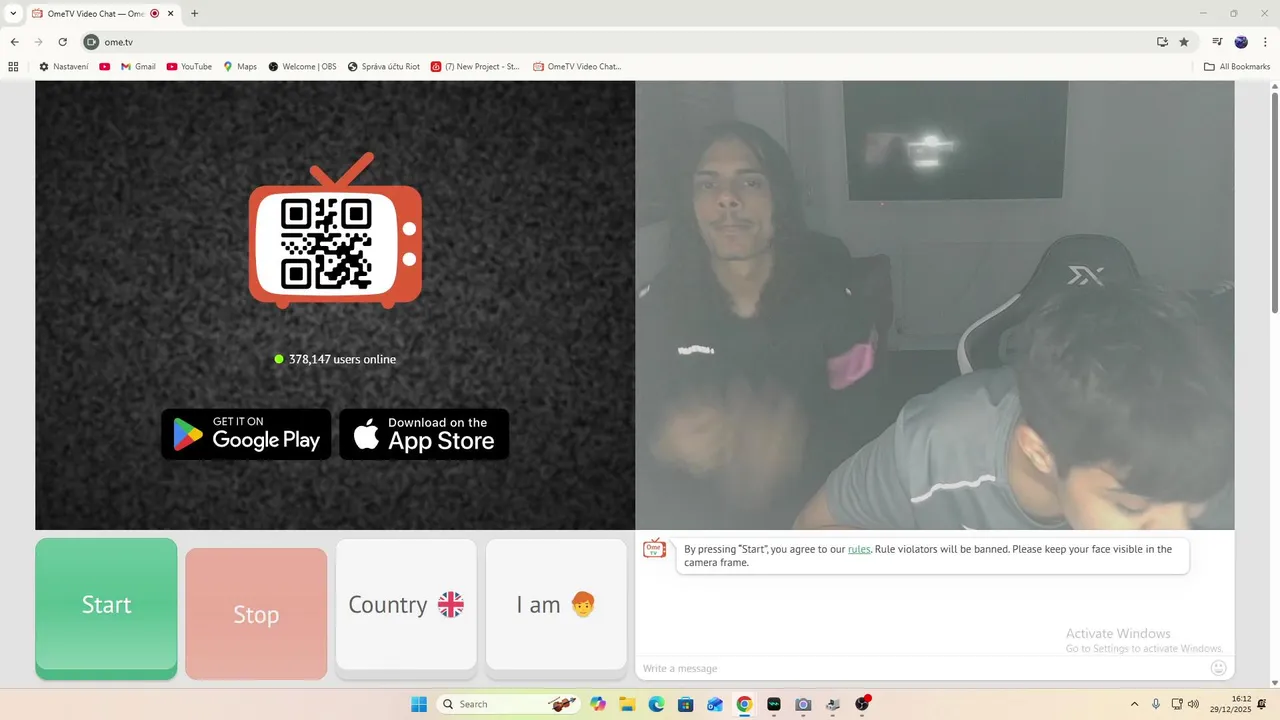Click the ome.tv address bar
Screen dimensions: 1280x720
coord(620,42)
